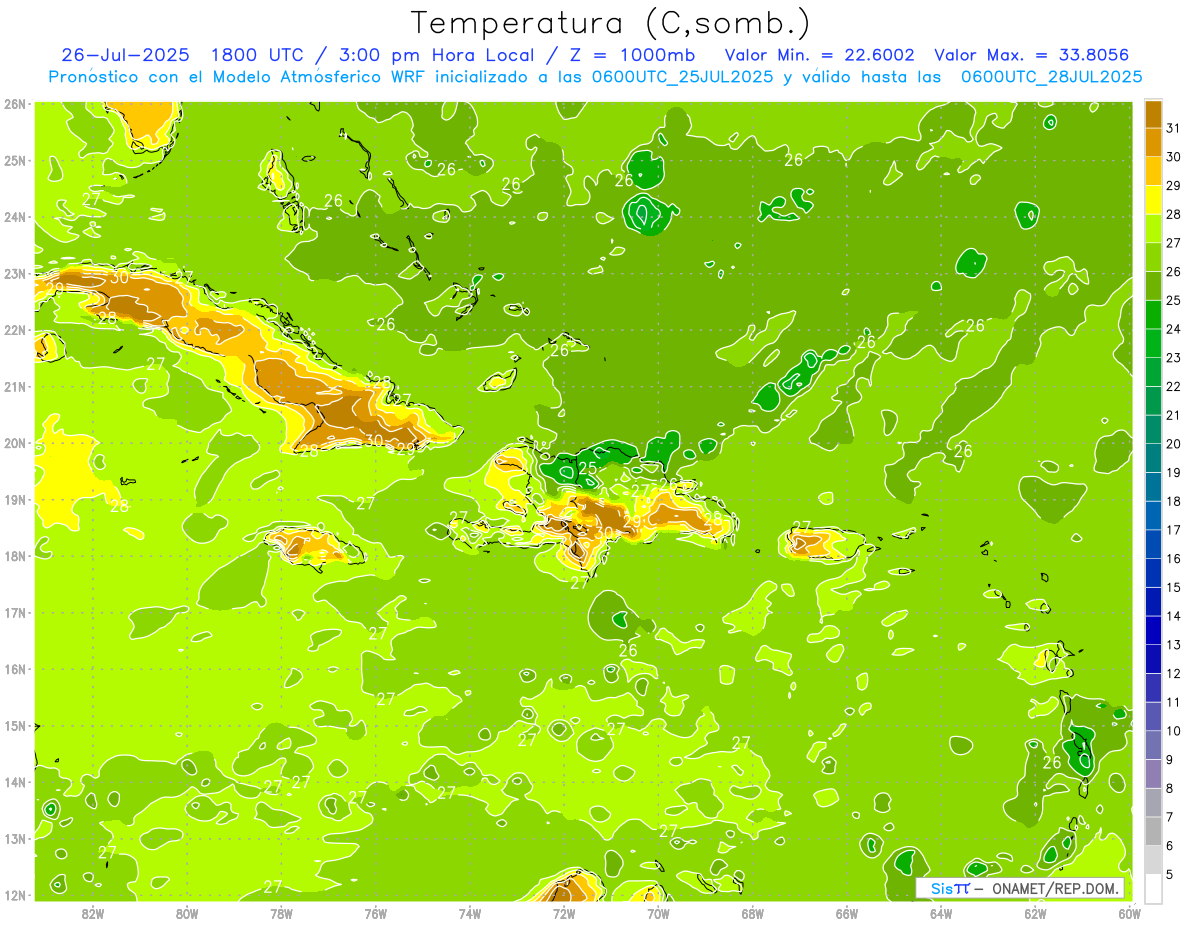Click legend value 28 on the color scale

click(x=1174, y=214)
